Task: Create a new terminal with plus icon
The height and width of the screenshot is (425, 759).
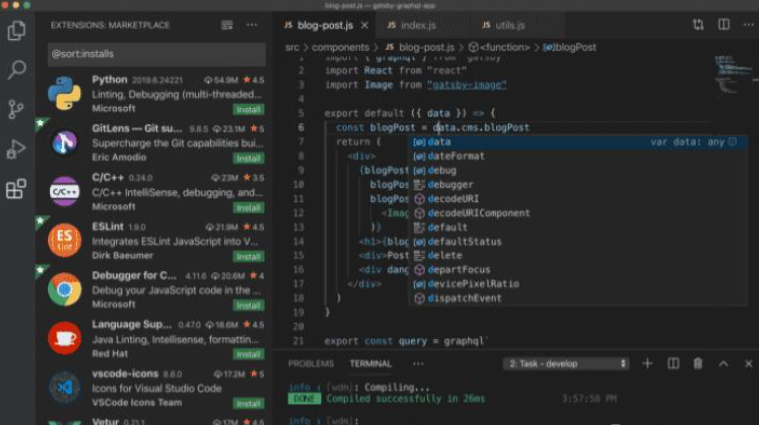Action: click(x=647, y=364)
